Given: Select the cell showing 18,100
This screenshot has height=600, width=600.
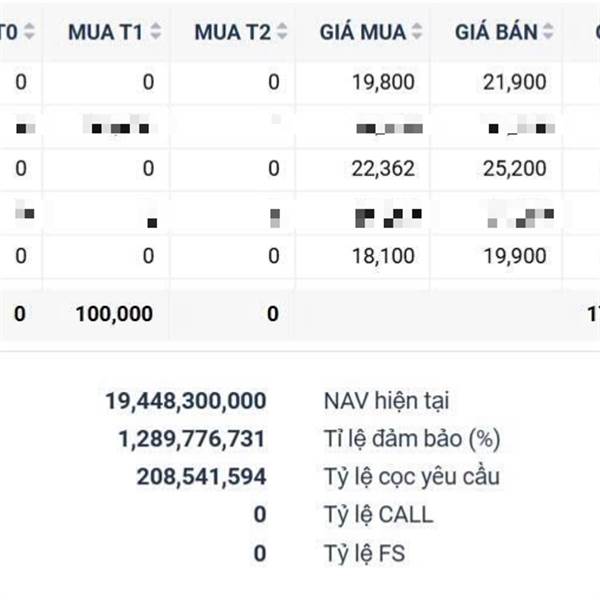Looking at the screenshot, I should 383,256.
